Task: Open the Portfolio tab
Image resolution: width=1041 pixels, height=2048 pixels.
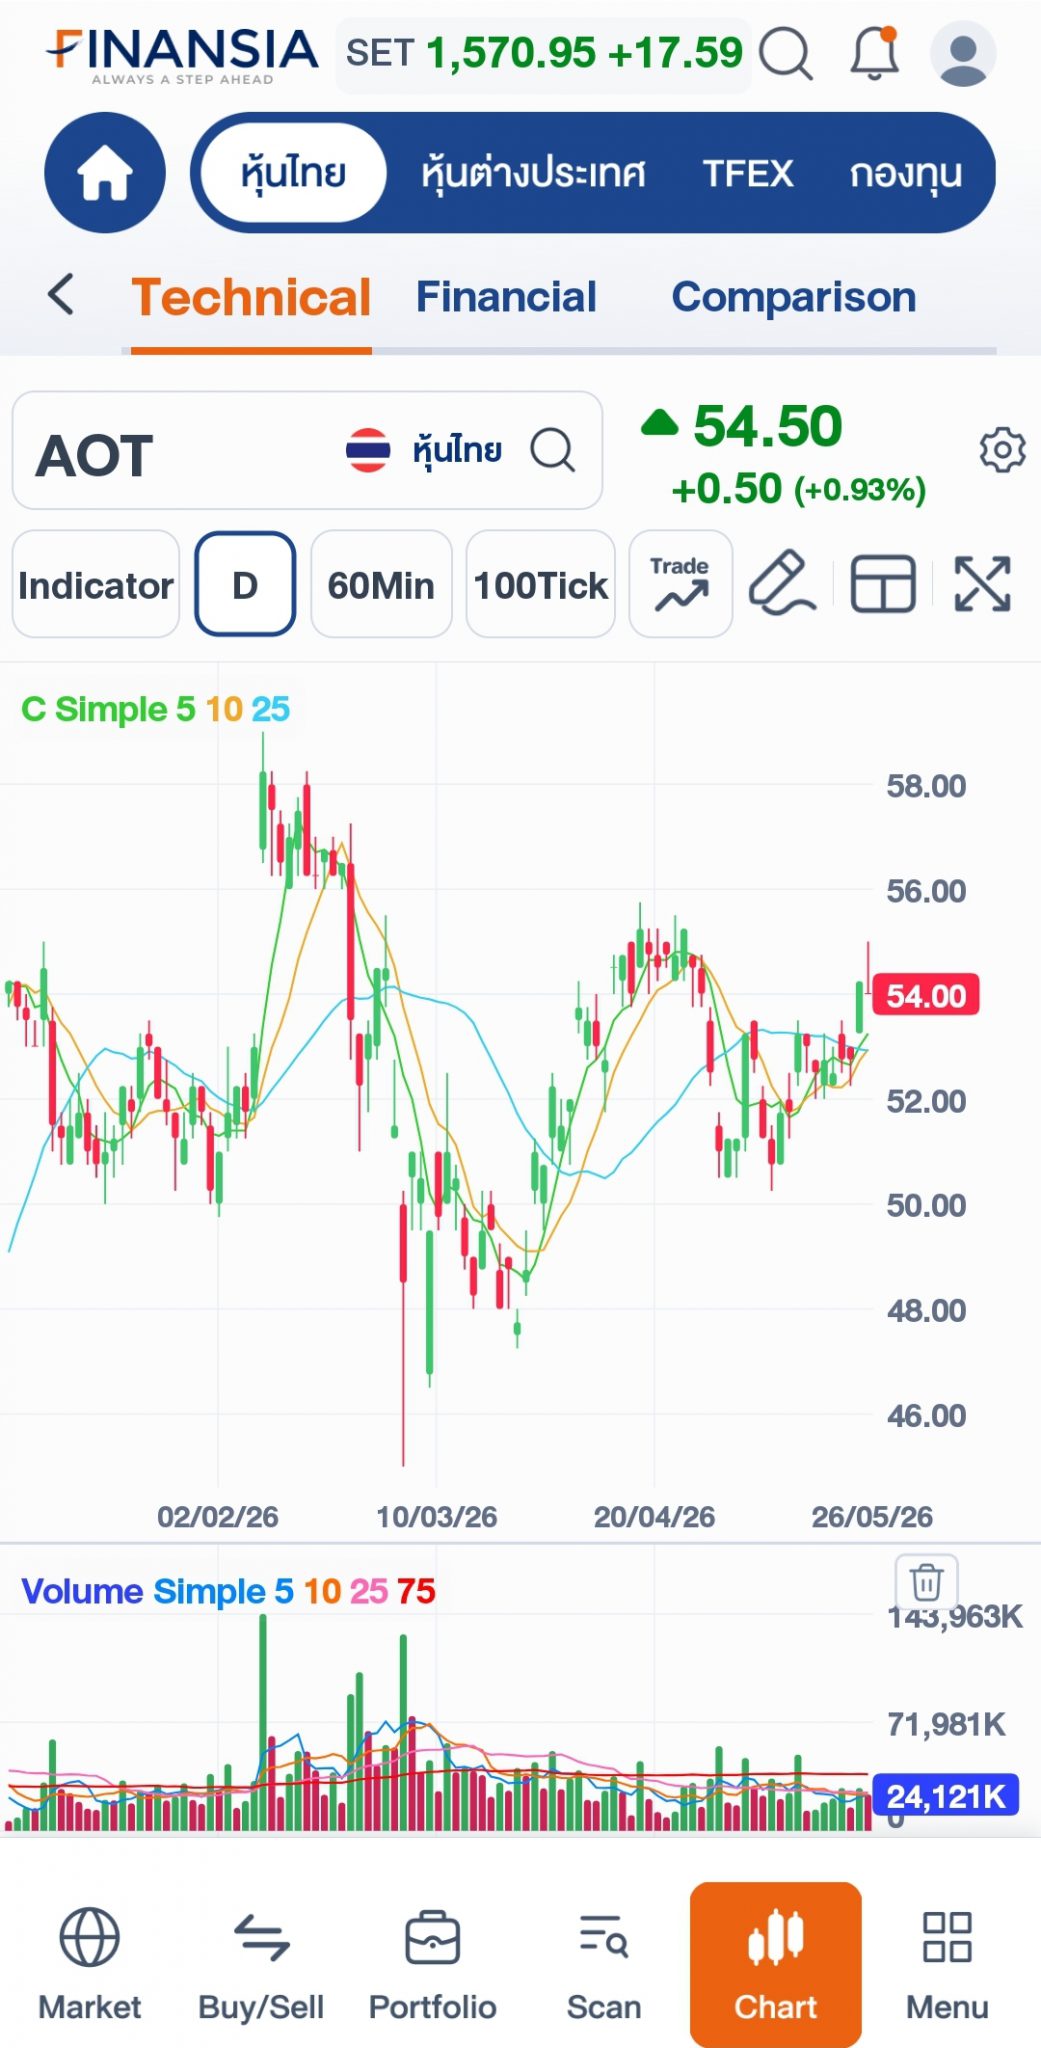Action: point(432,1964)
